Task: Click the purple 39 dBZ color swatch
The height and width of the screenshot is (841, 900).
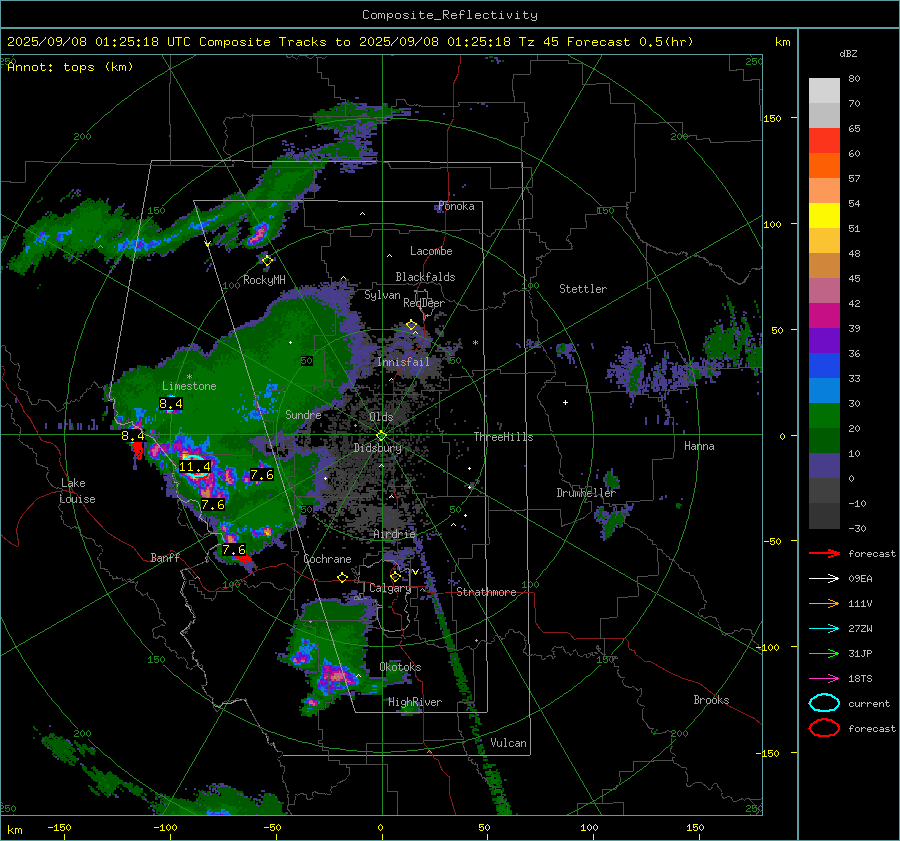Action: 824,340
